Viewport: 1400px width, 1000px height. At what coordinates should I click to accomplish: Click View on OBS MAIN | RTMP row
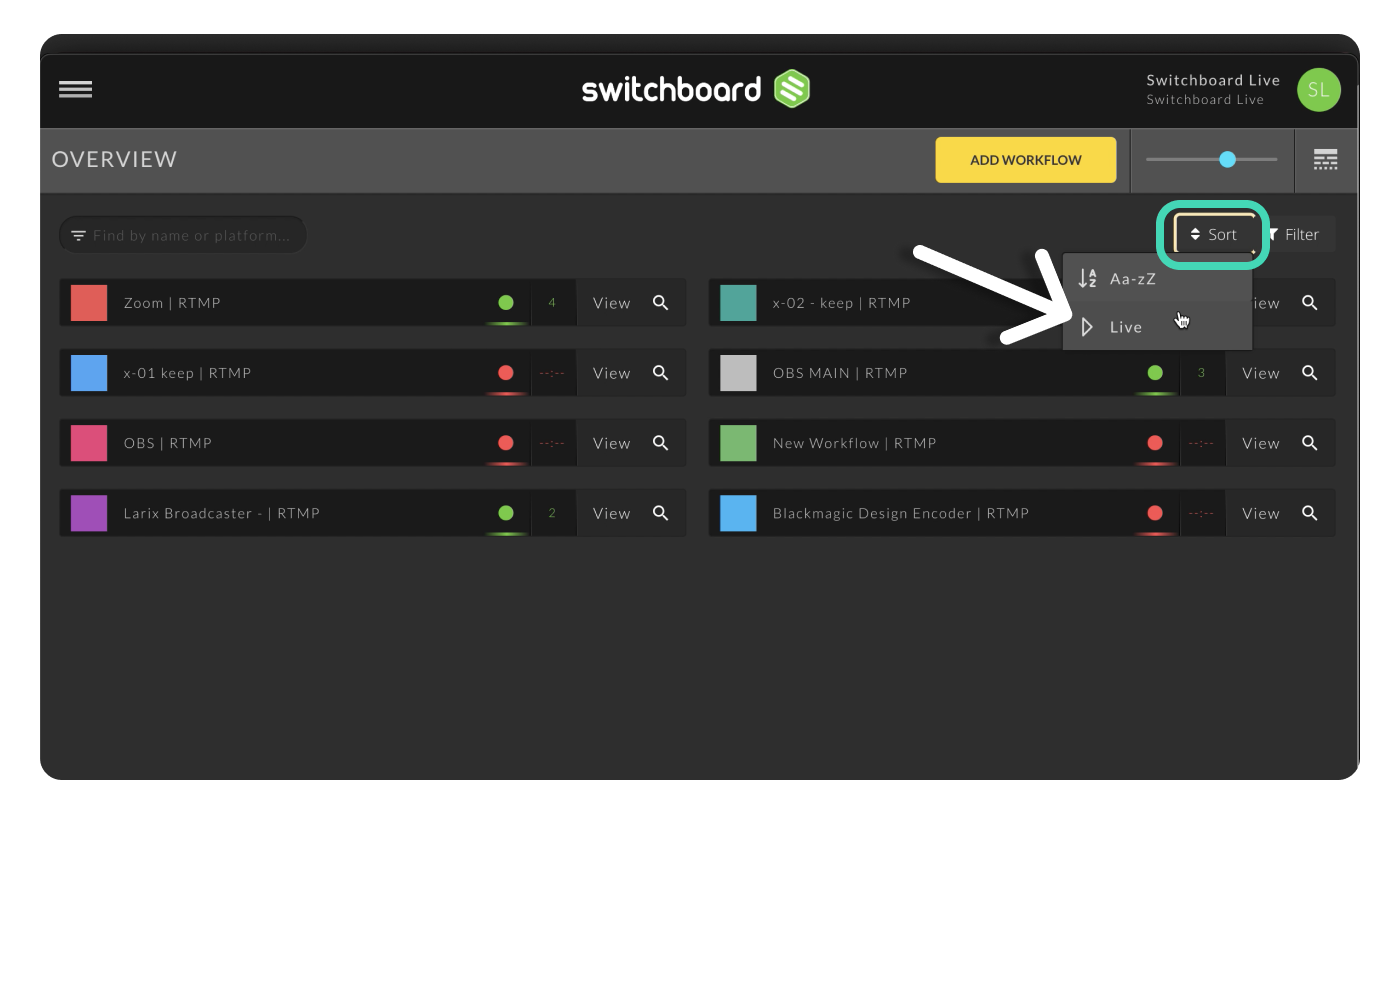pos(1261,373)
